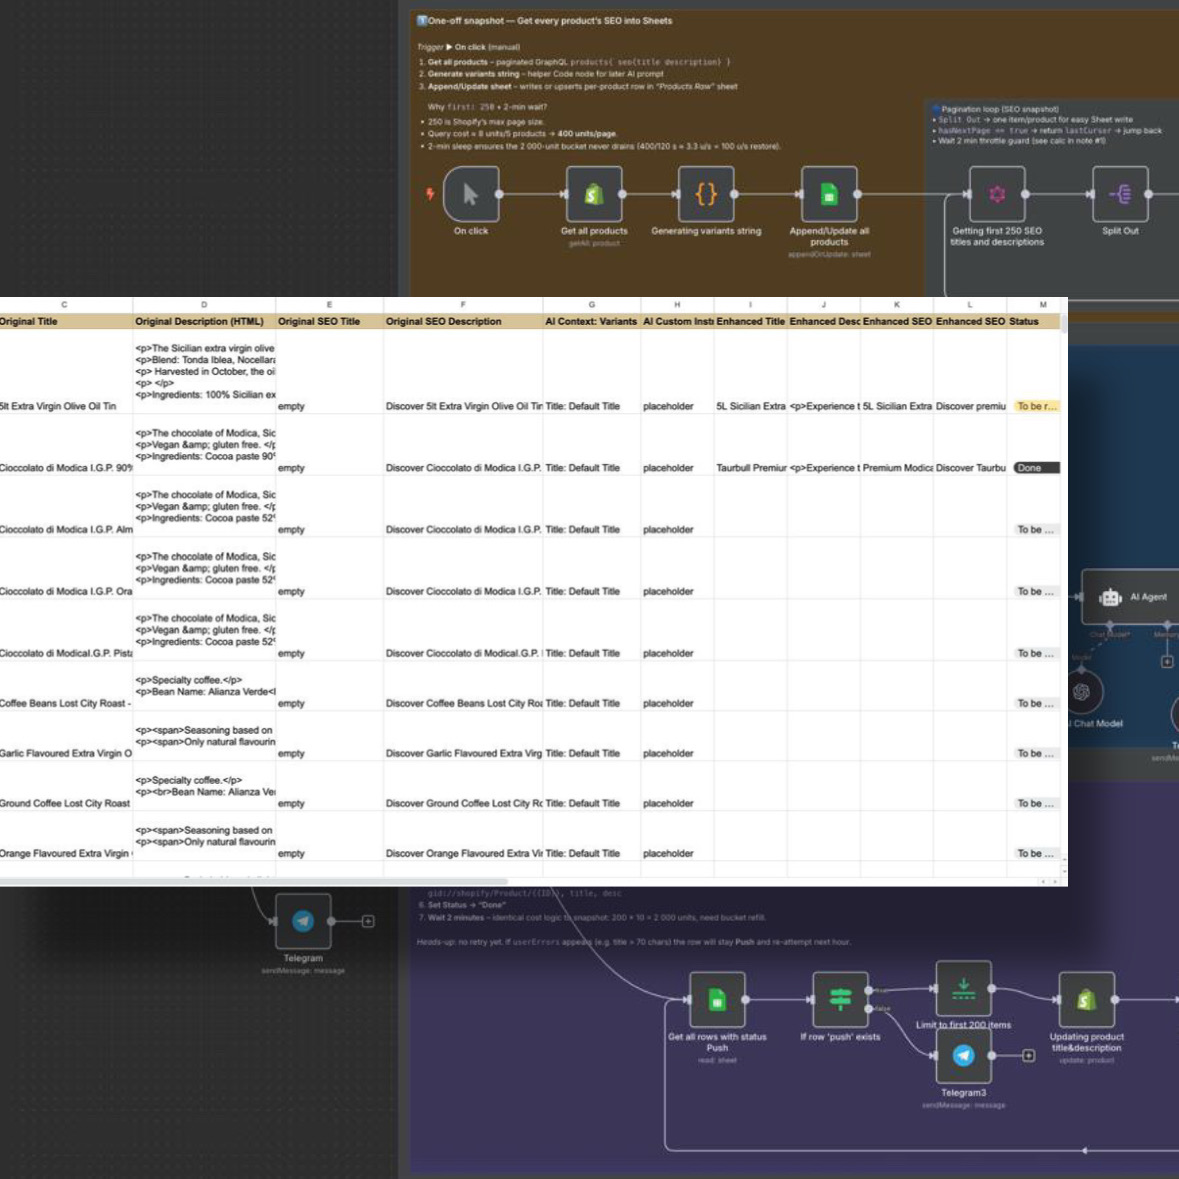
Task: Click the "Original Description (HTML)" header cell
Action: click(204, 321)
